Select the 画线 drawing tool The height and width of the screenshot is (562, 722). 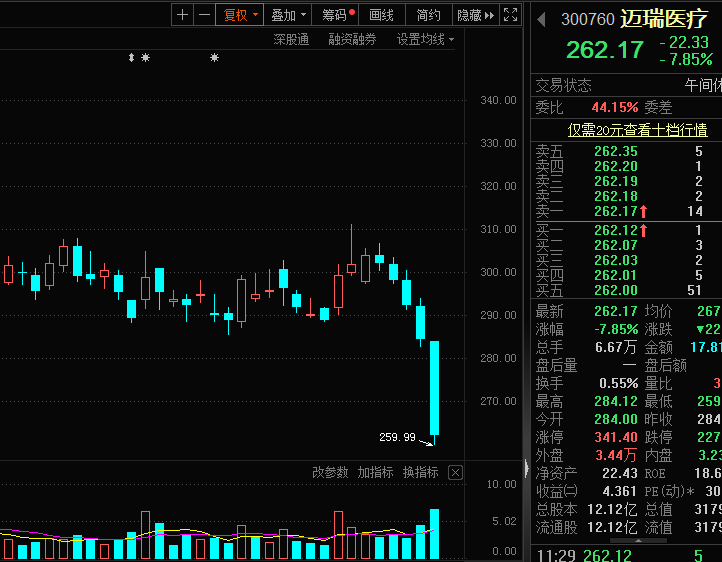(381, 15)
